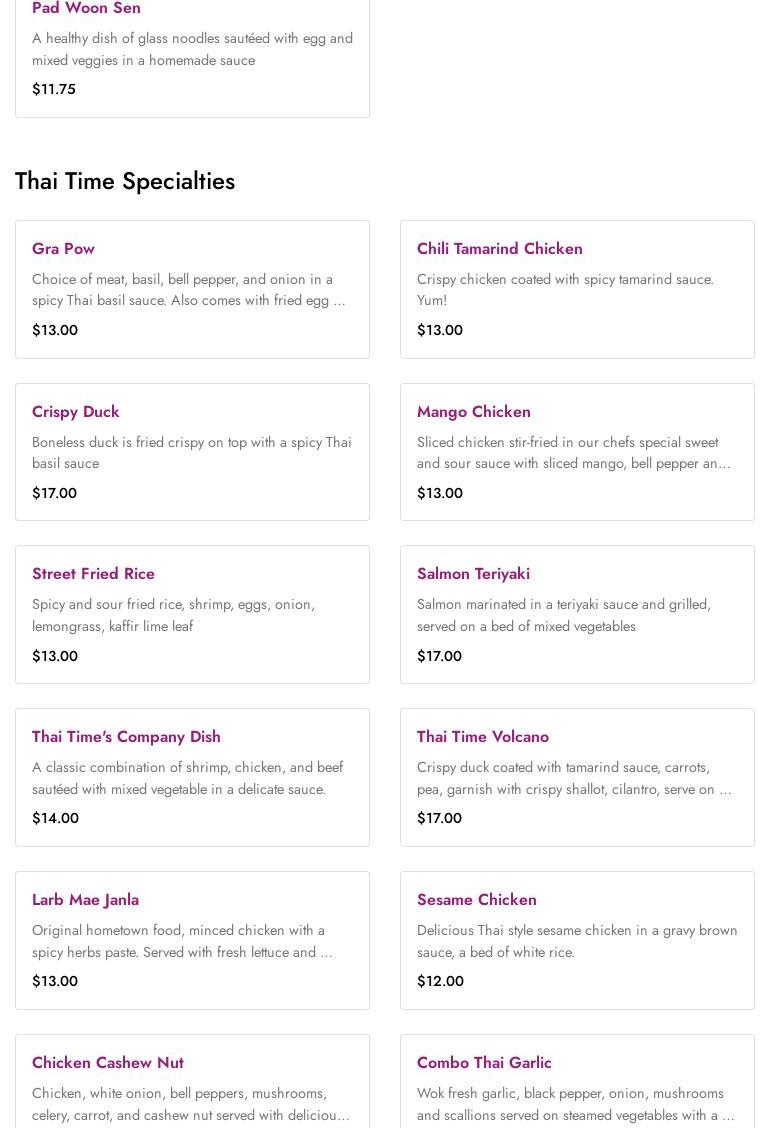Click the Crispy Duck description text
Screen dimensions: 770x1128
[191, 452]
